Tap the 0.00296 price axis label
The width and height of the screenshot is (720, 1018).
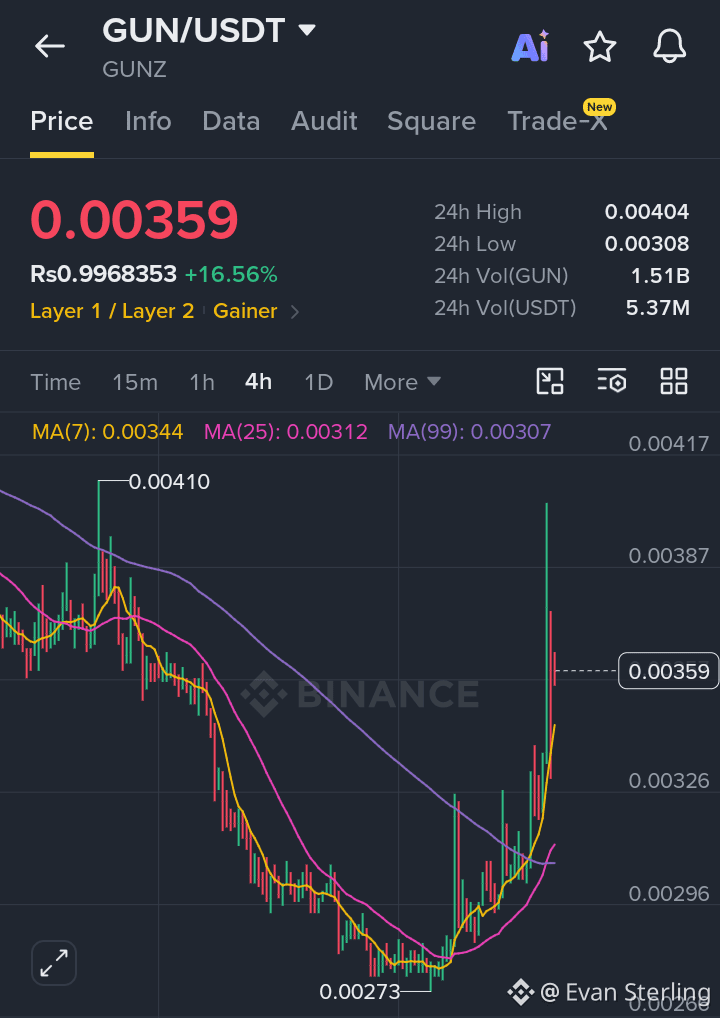click(669, 894)
